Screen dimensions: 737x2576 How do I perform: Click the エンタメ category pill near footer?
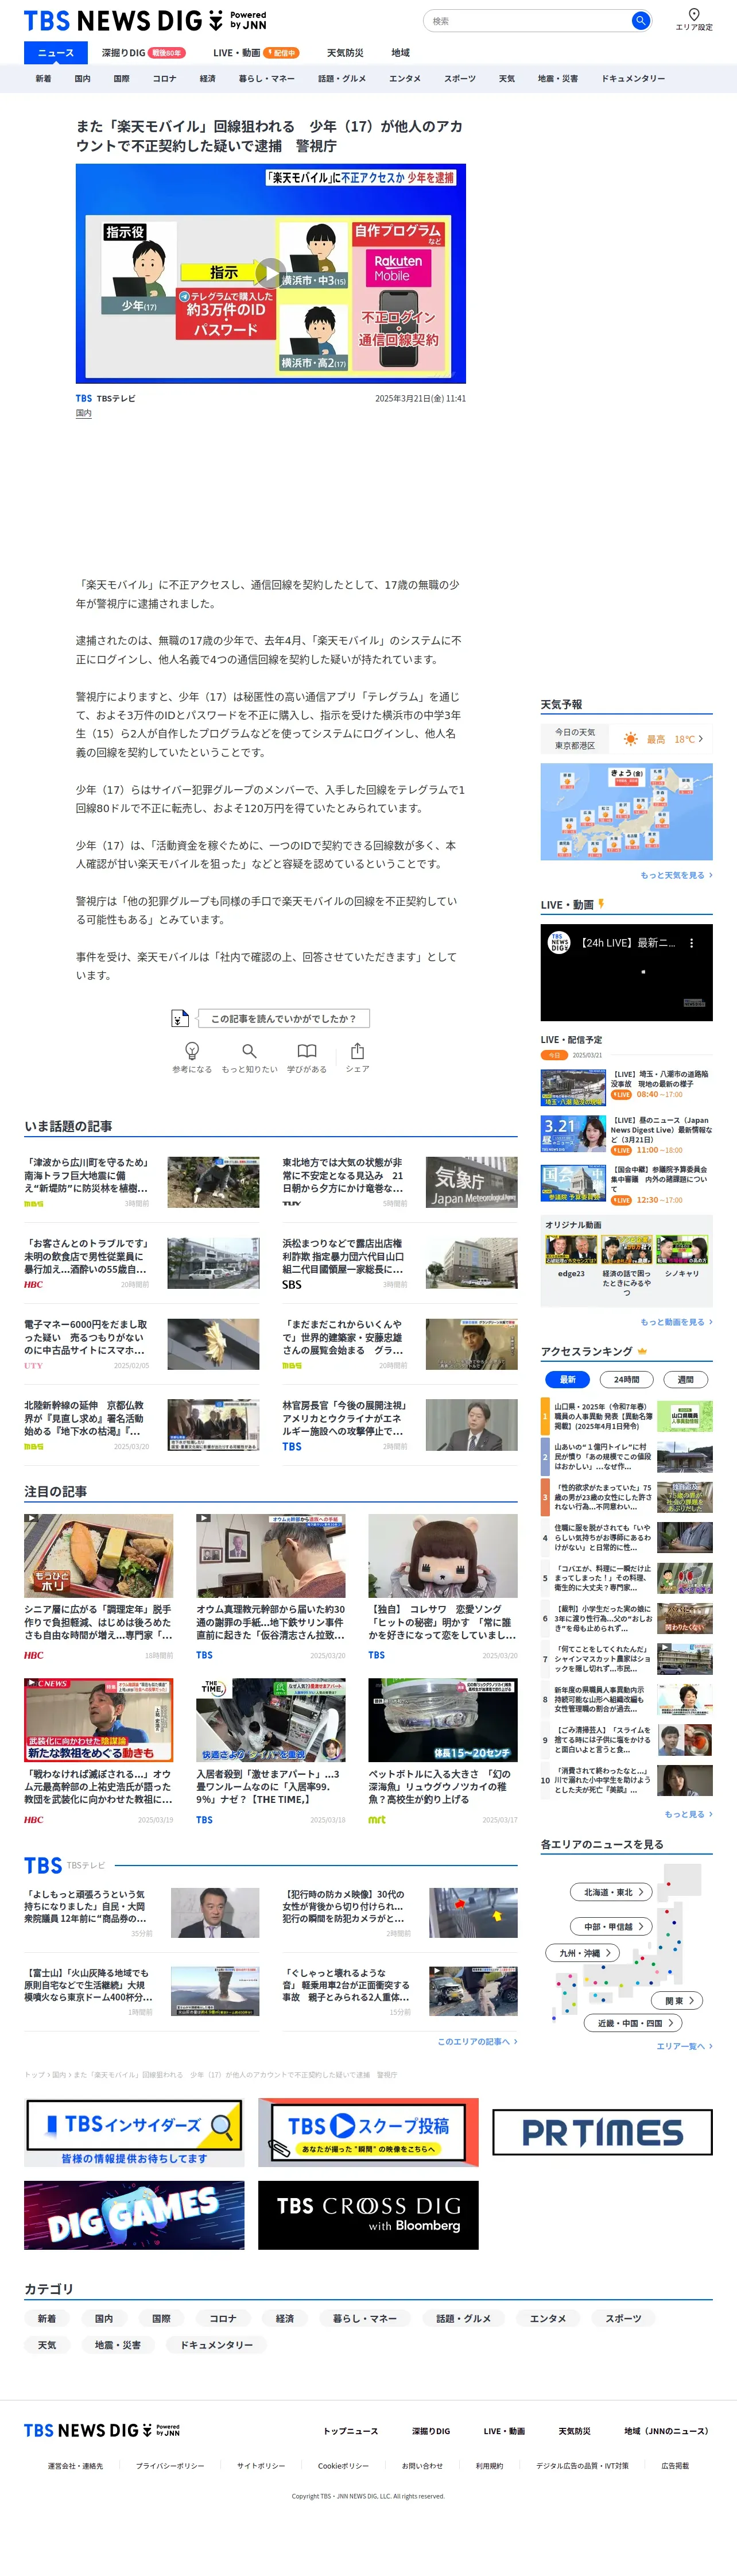click(x=548, y=2318)
